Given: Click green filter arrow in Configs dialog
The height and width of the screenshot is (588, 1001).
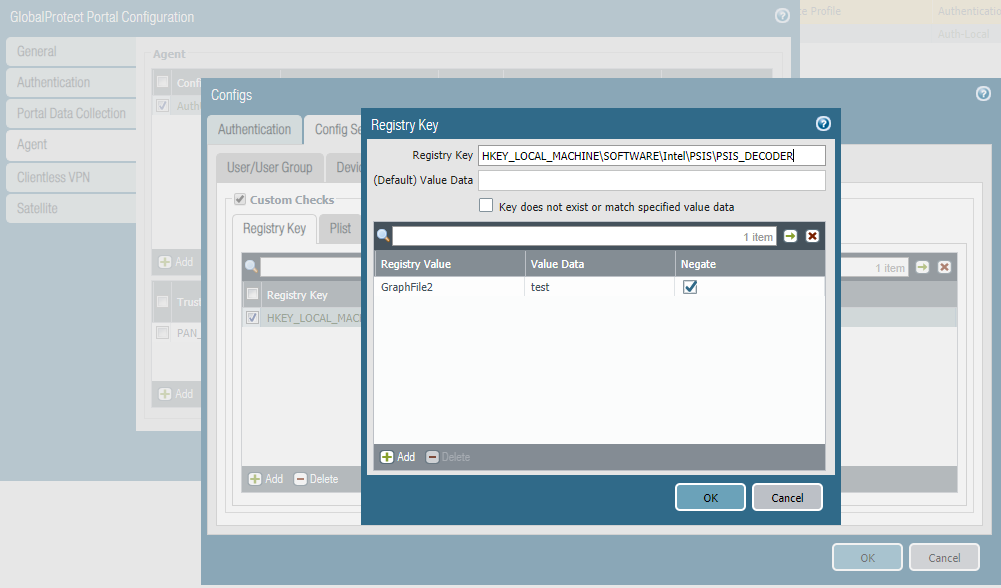Looking at the screenshot, I should (x=924, y=267).
